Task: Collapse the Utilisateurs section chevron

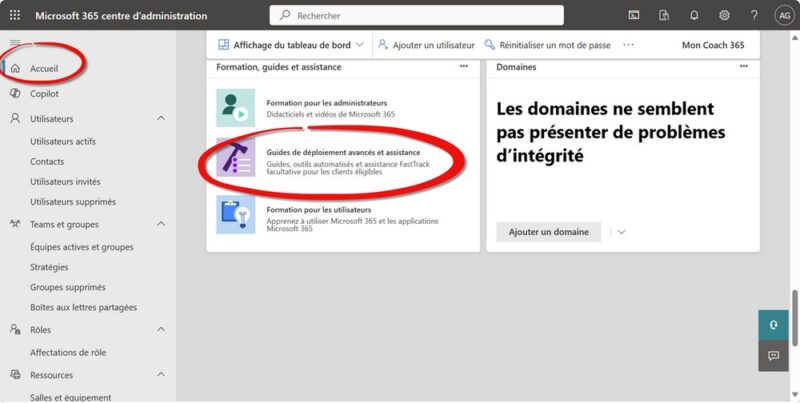Action: pyautogui.click(x=161, y=118)
